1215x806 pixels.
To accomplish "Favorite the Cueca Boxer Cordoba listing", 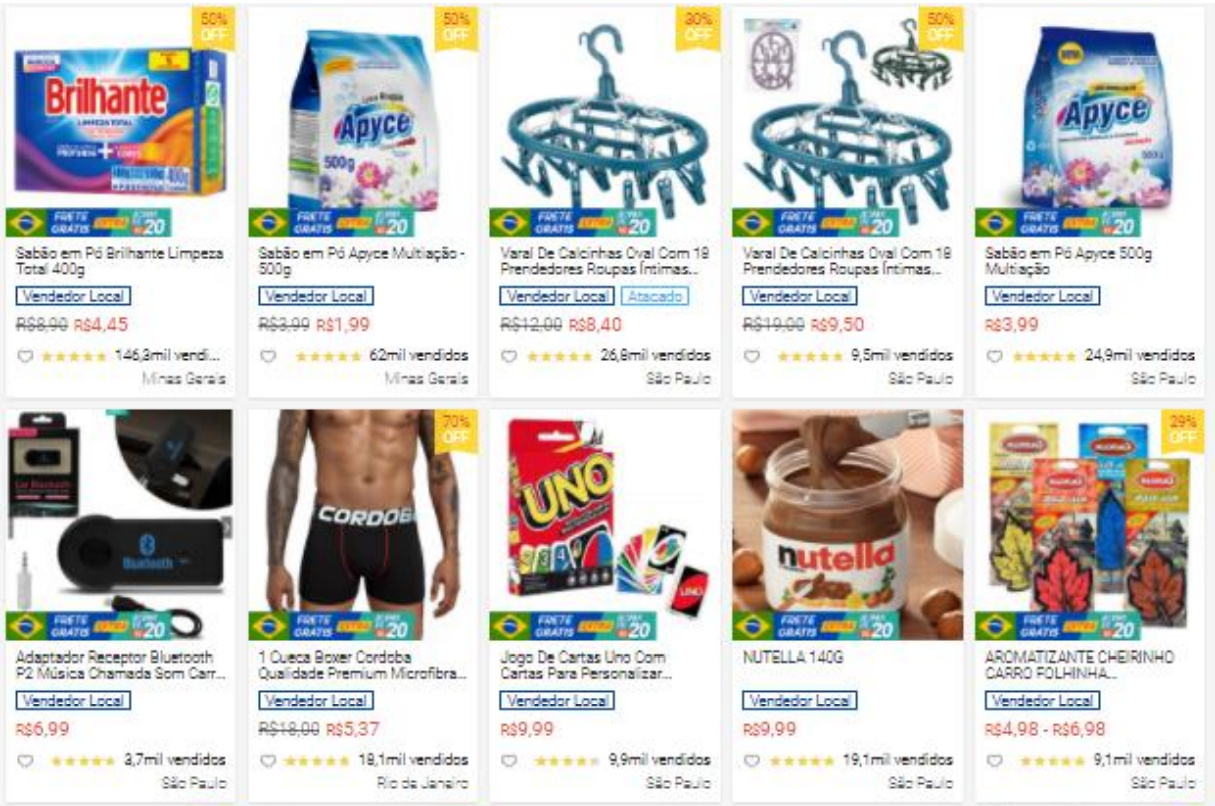I will coord(267,761).
